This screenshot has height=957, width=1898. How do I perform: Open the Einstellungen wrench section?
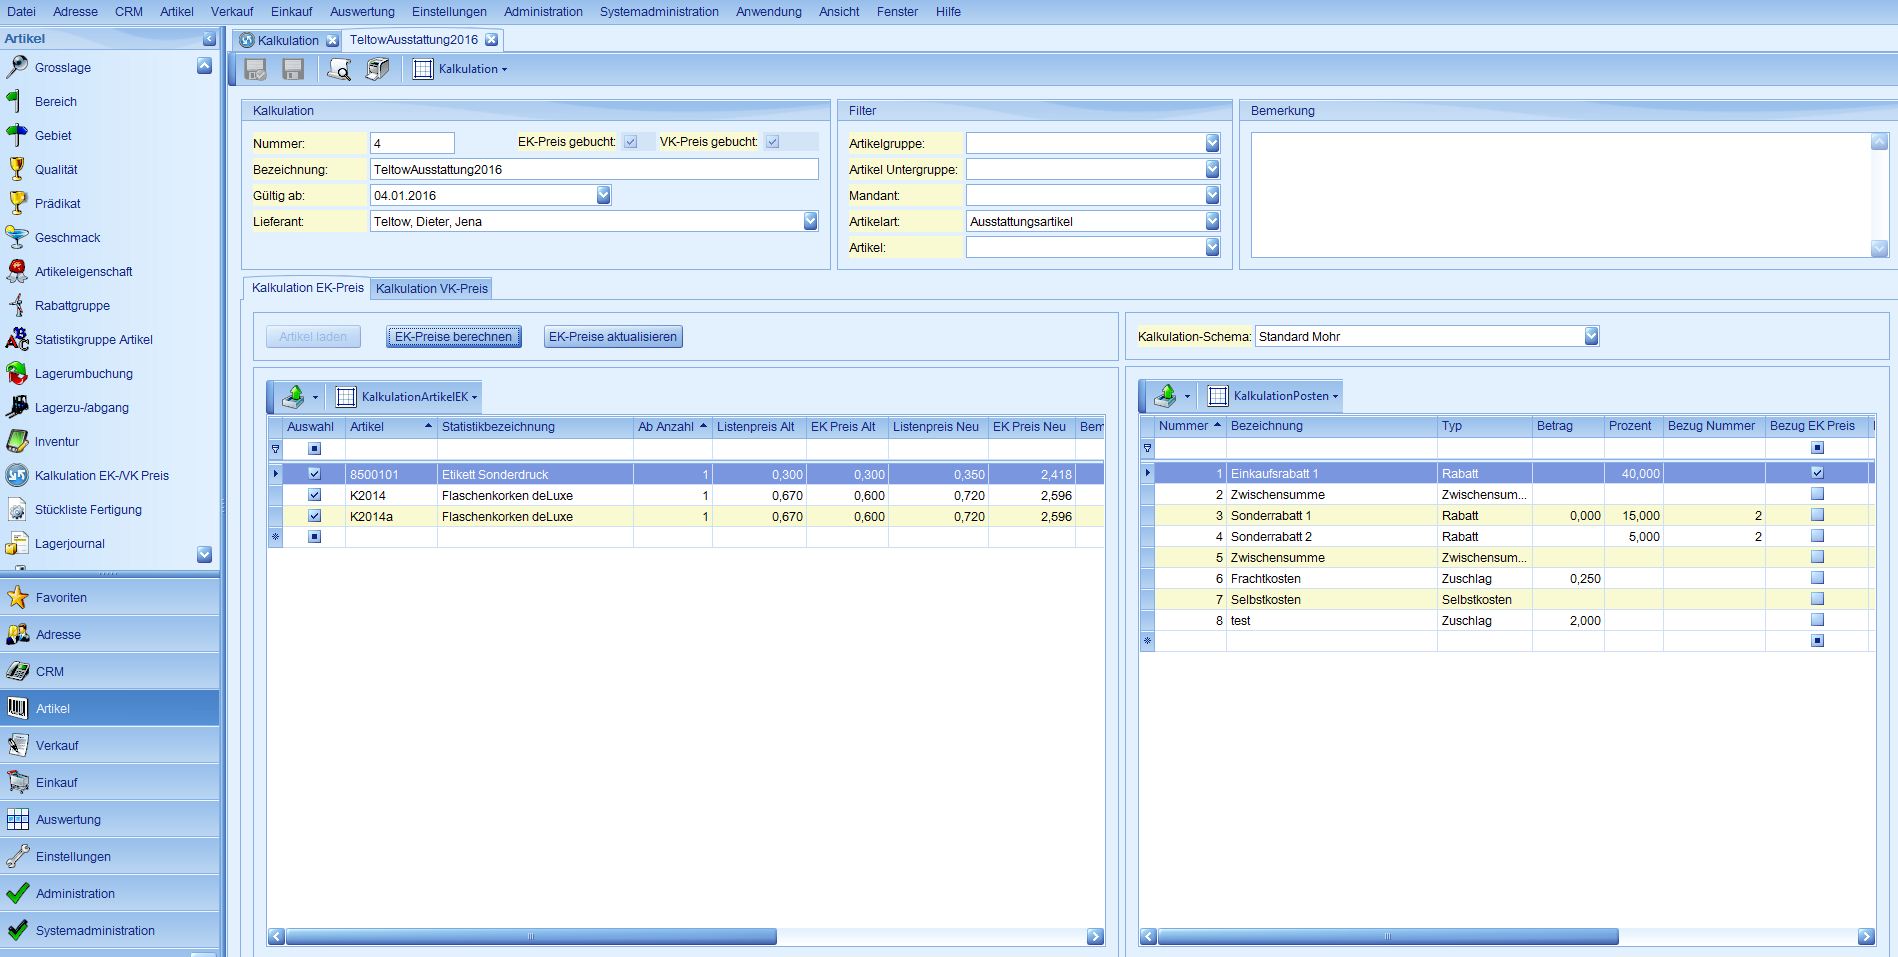pyautogui.click(x=110, y=857)
